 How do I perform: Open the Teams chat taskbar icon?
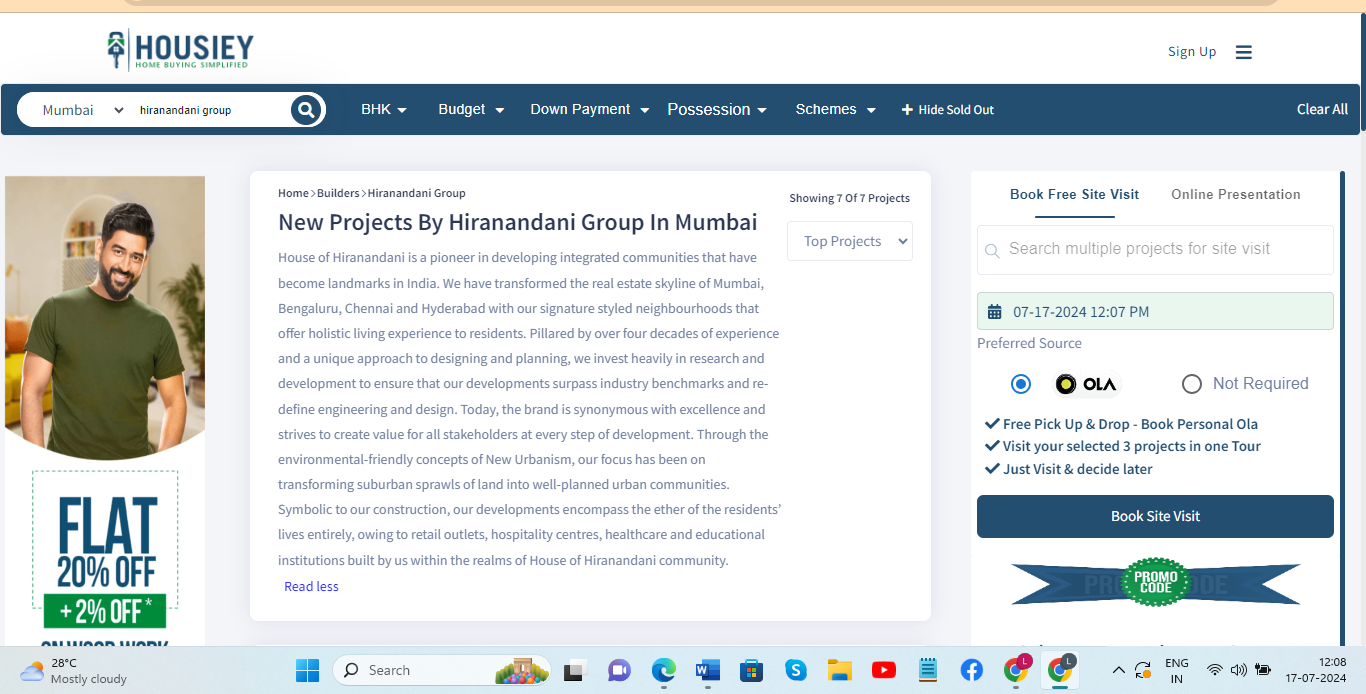coord(619,670)
